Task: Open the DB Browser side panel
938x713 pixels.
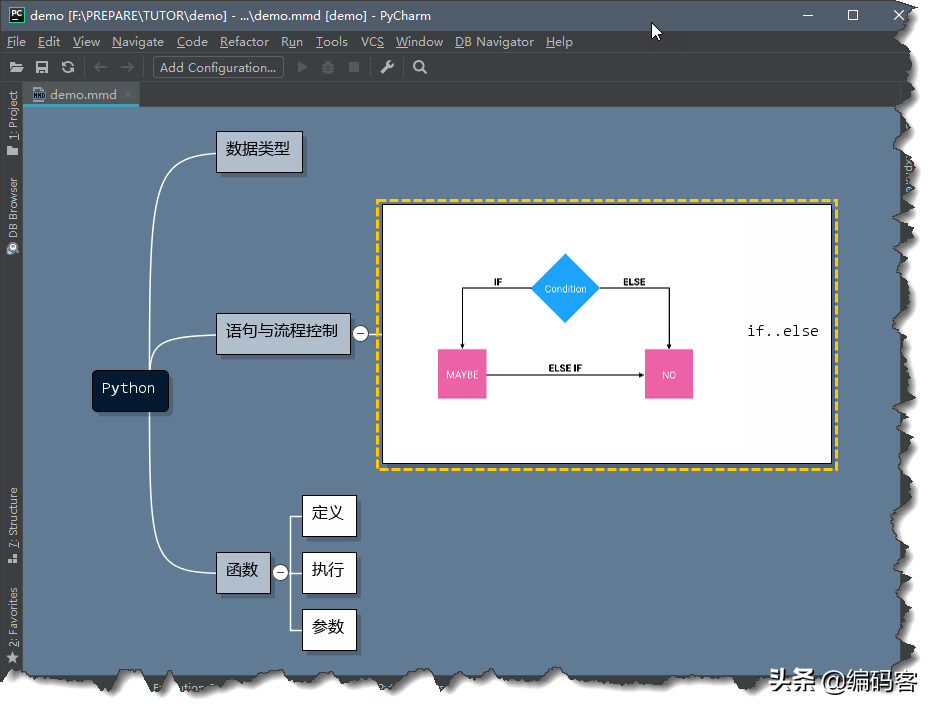Action: 13,216
